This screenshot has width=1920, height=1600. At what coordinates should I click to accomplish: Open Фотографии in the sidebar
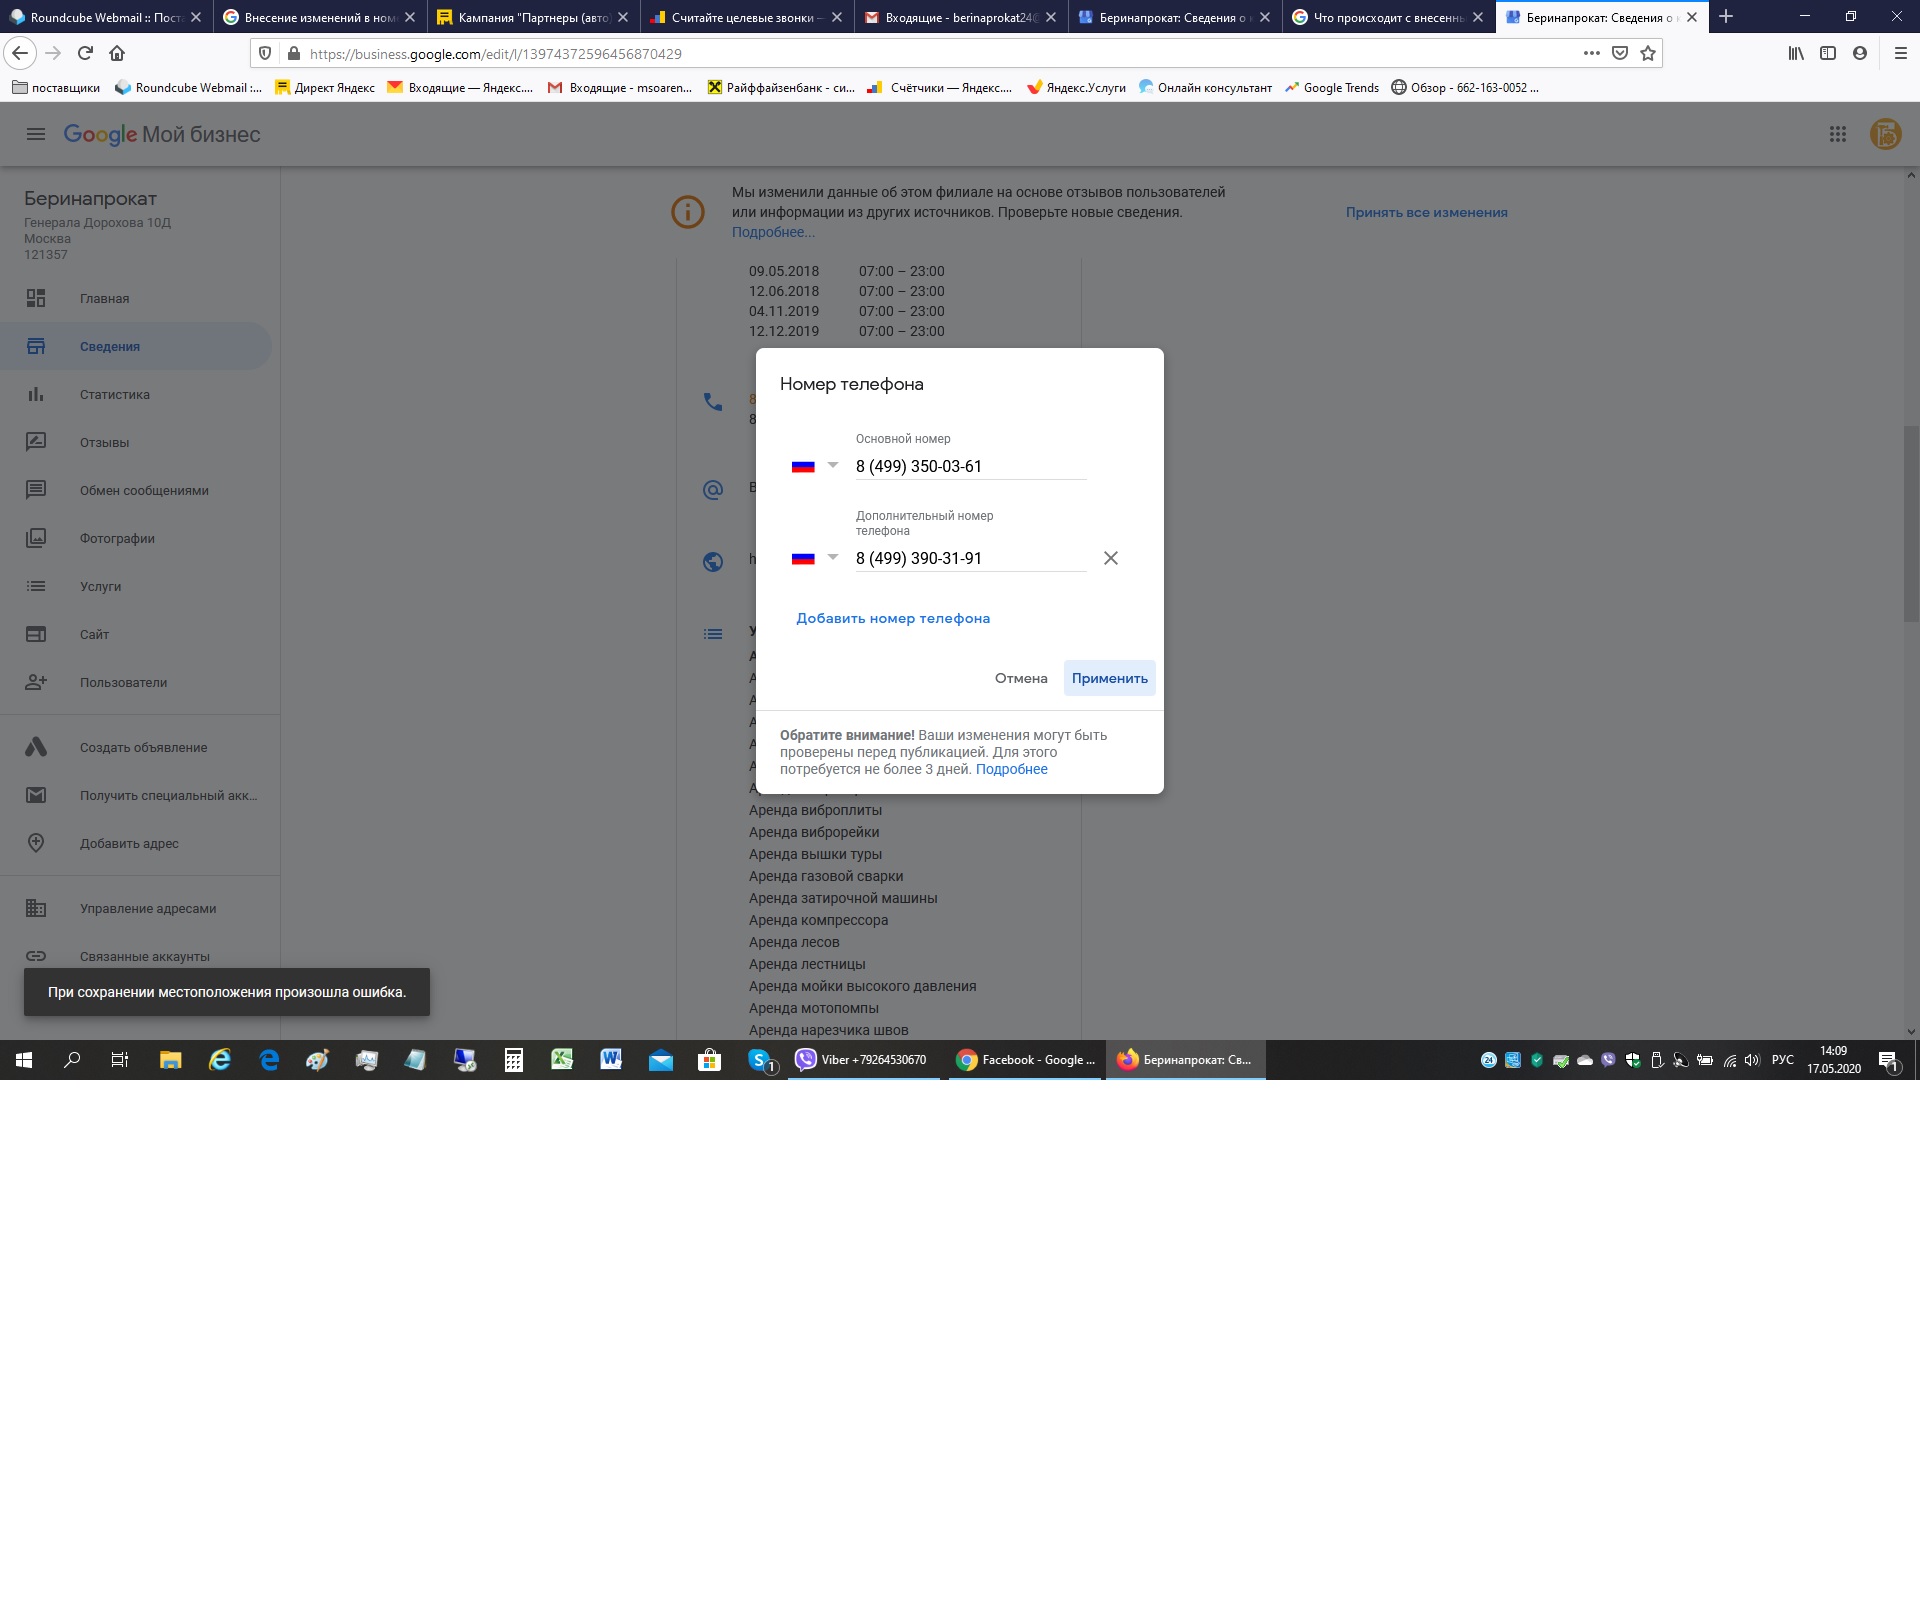point(136,538)
